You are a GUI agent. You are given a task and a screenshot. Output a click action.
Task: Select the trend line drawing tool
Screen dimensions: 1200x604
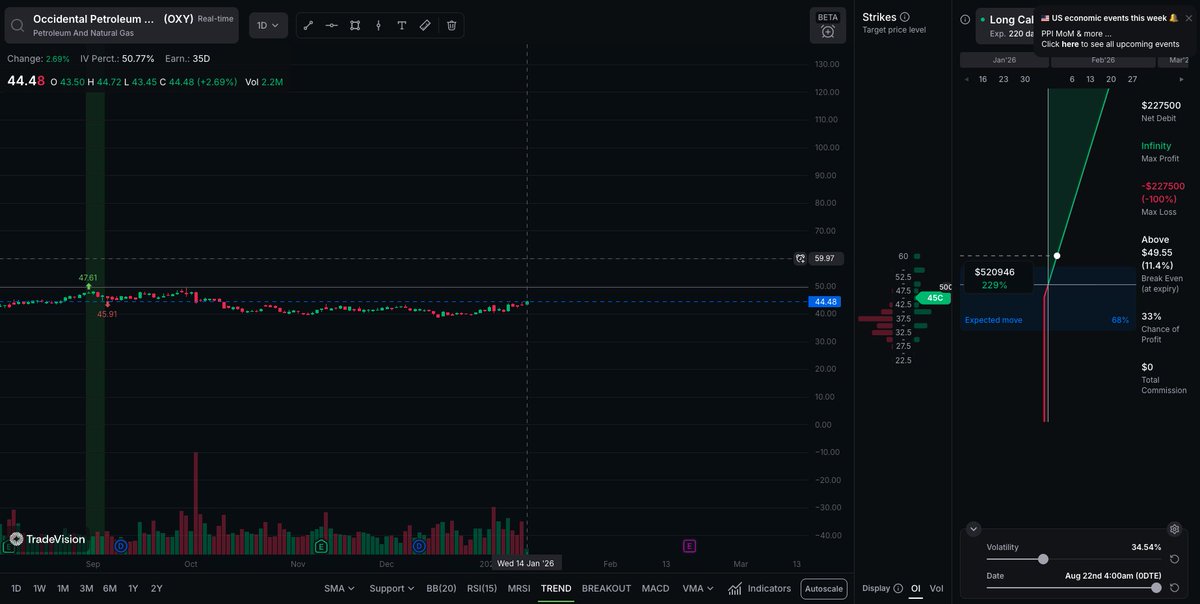(308, 25)
